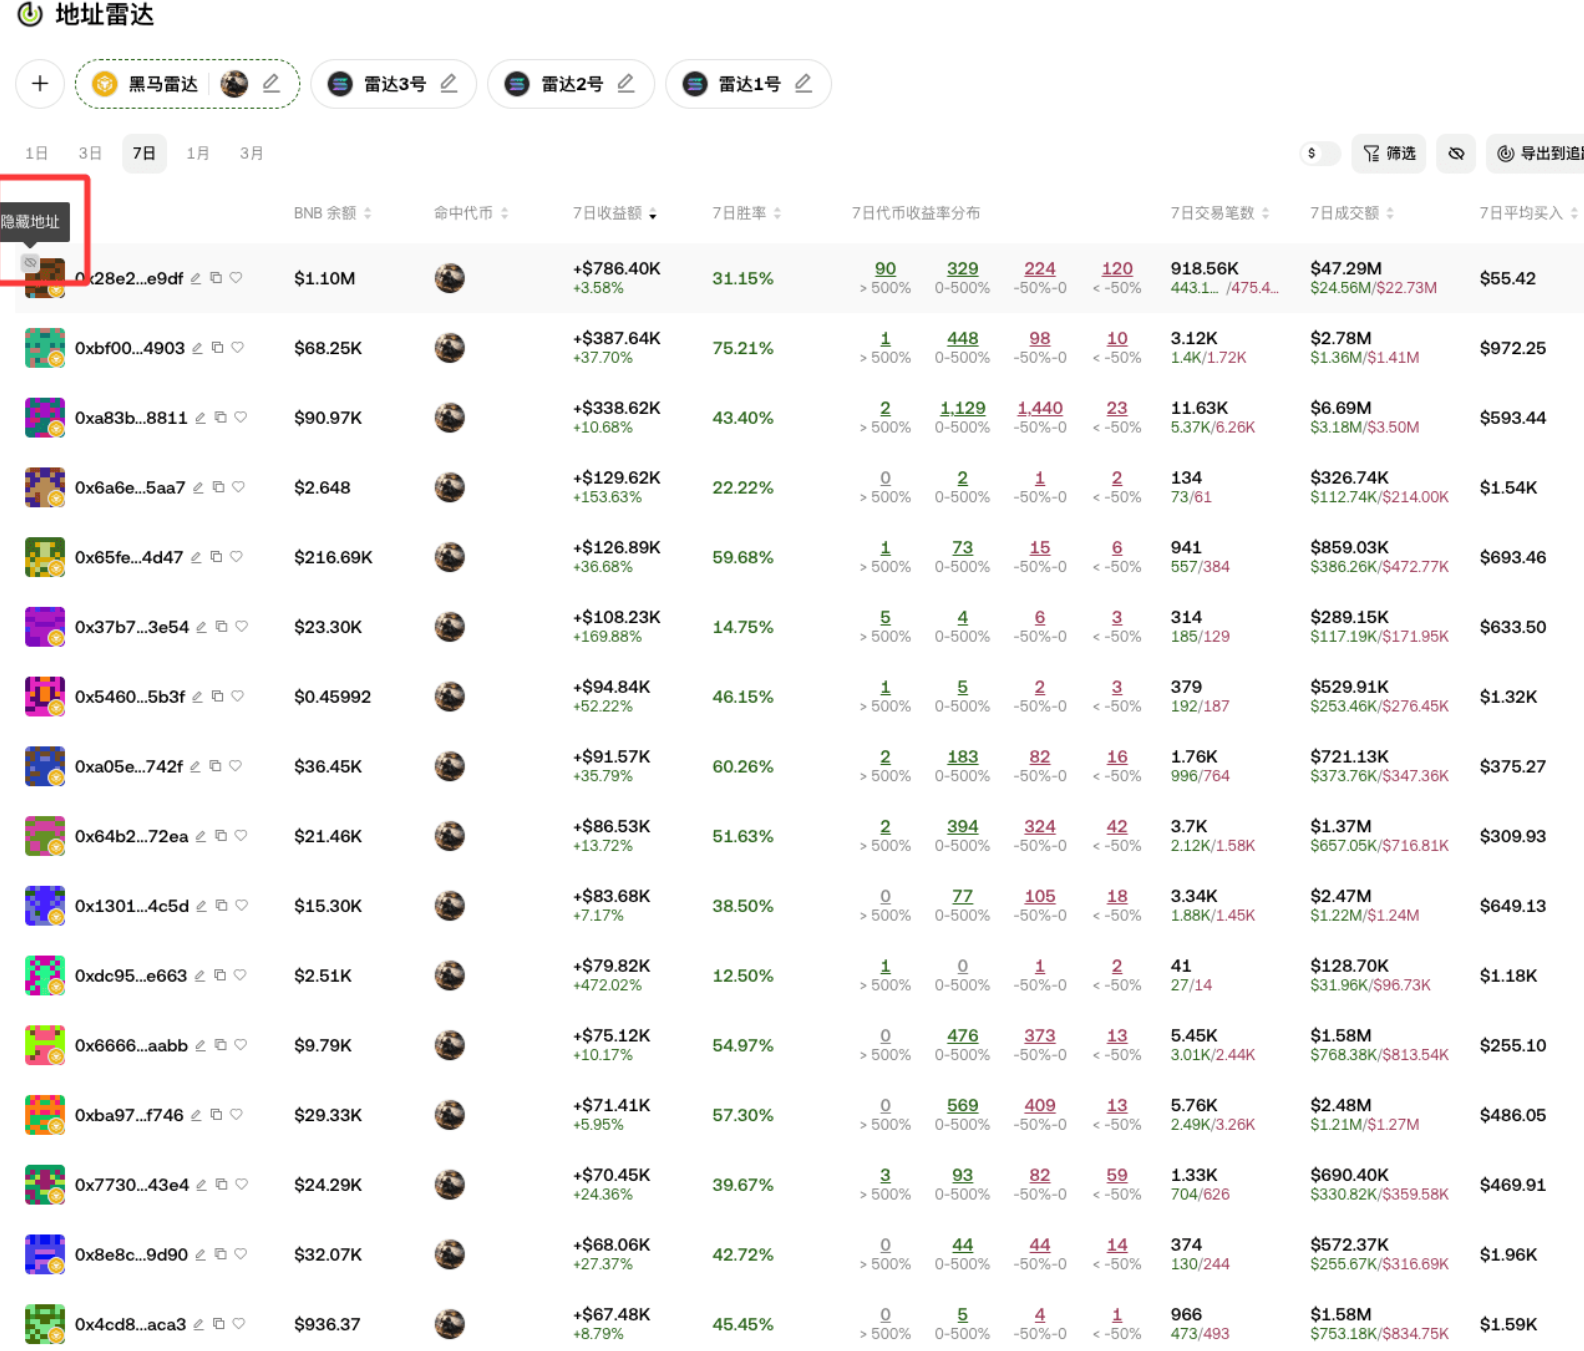Sort by the 7日收益额 column
This screenshot has height=1351, width=1584.
coord(614,213)
